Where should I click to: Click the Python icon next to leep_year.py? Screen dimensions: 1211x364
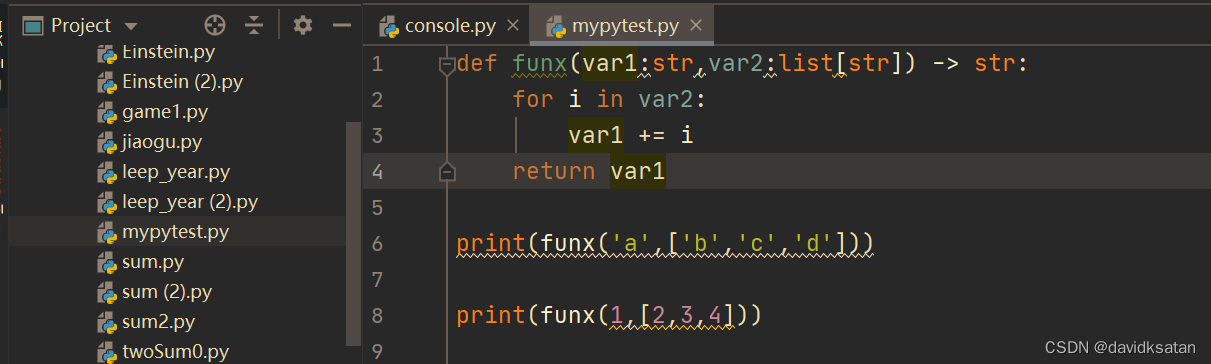(x=107, y=172)
